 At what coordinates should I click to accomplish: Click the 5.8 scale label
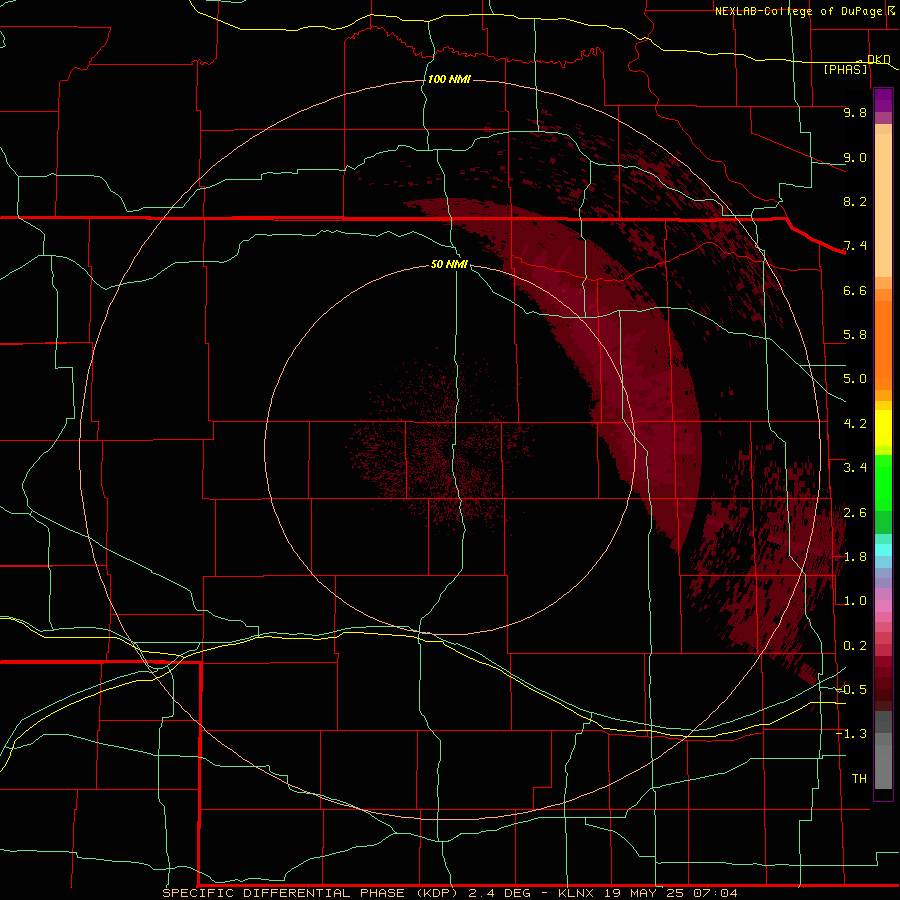[855, 335]
